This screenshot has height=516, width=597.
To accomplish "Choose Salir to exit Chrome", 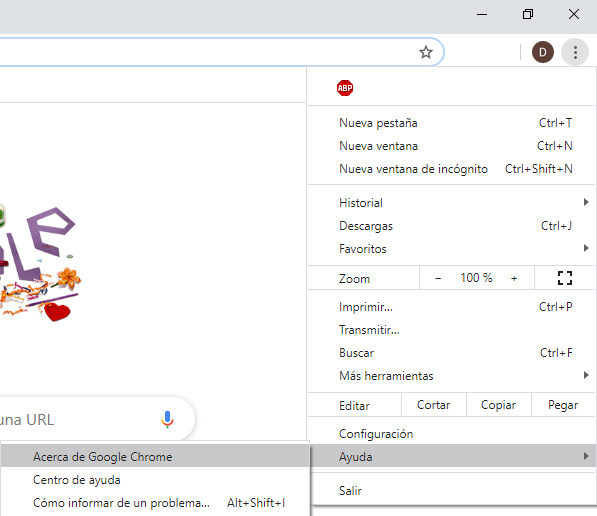I will coord(452,490).
